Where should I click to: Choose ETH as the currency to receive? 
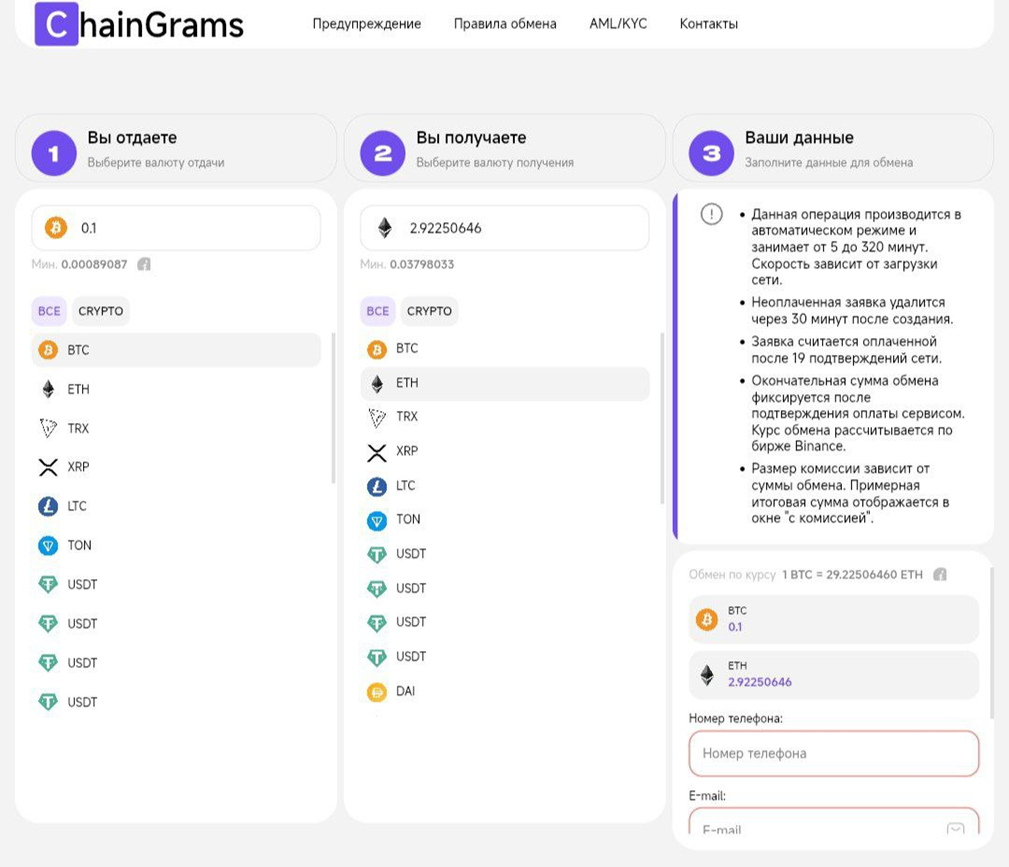[504, 384]
